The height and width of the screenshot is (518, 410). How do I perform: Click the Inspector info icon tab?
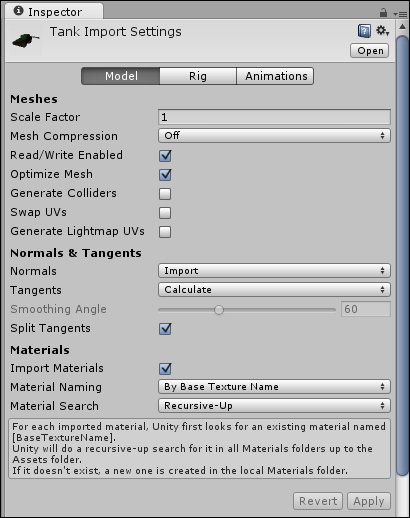point(19,11)
